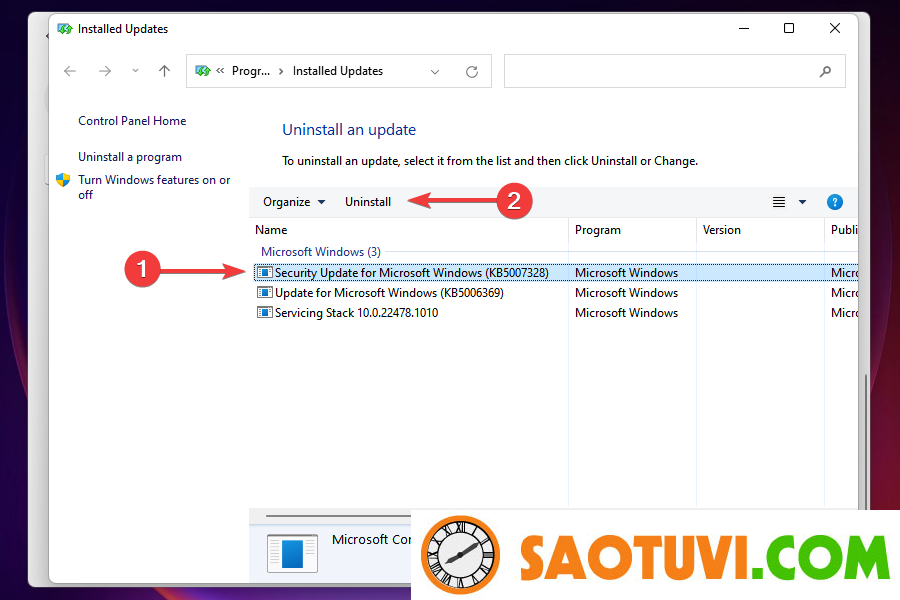900x600 pixels.
Task: Open the view options dropdown arrow
Action: [x=802, y=201]
